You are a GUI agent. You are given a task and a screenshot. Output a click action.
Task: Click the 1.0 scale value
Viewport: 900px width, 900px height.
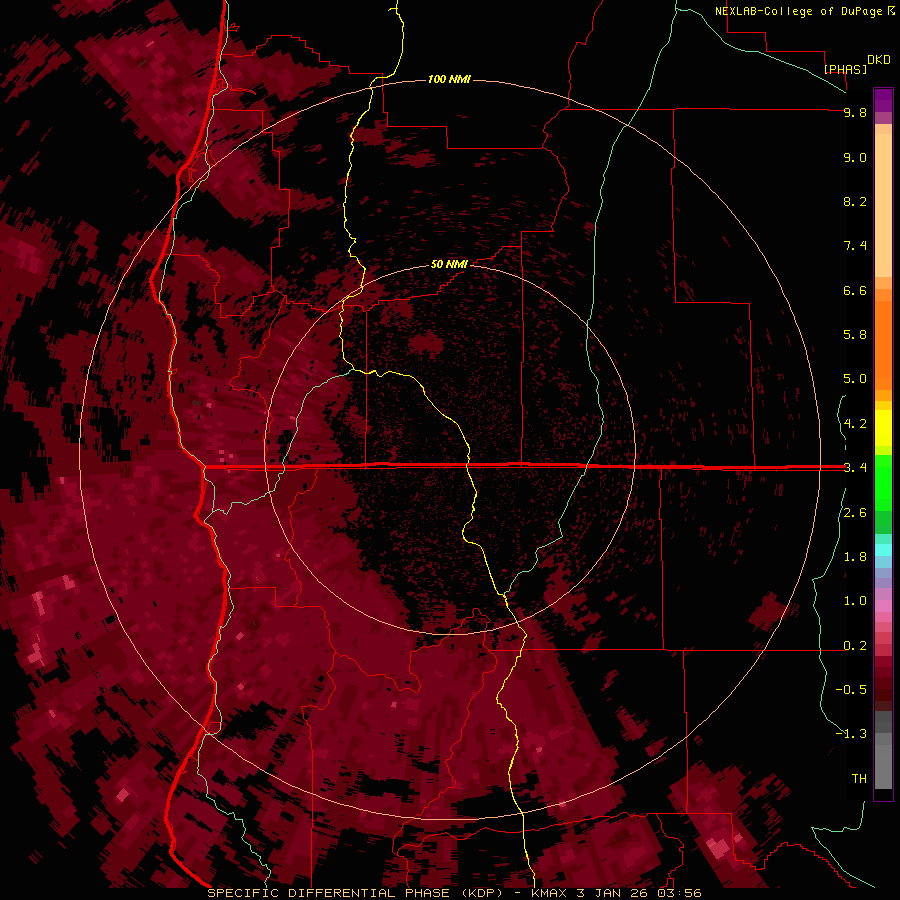[855, 601]
